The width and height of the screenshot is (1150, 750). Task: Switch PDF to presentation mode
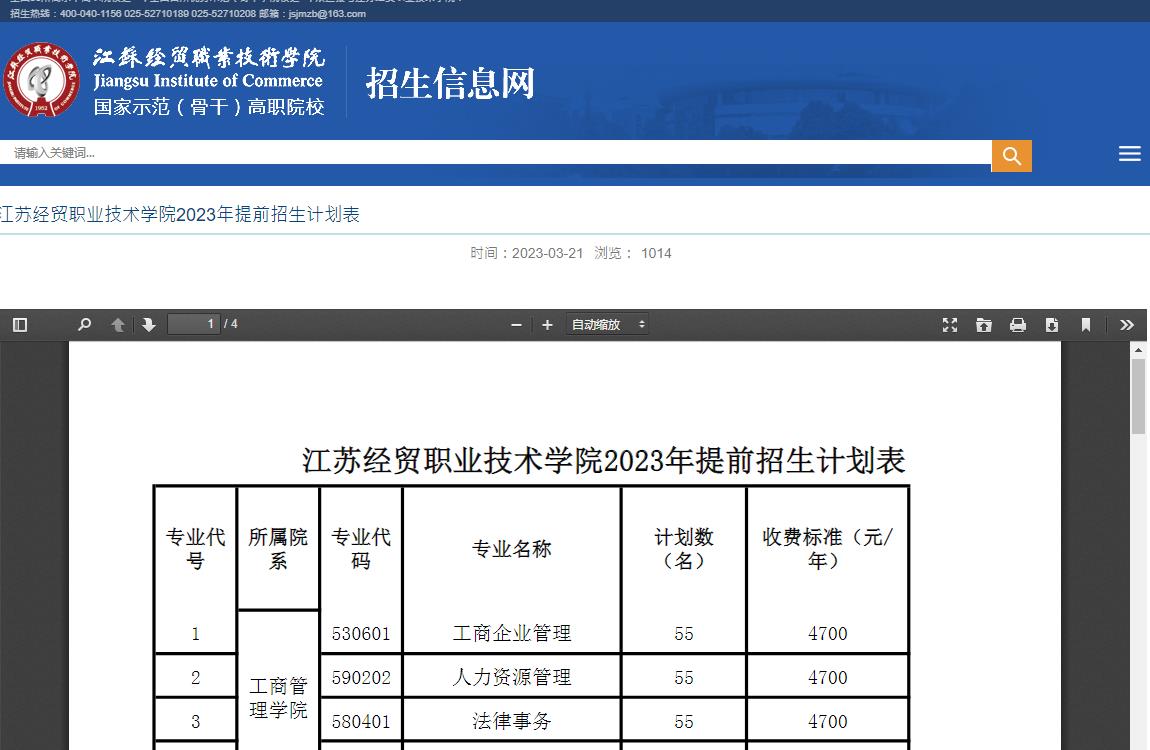tap(950, 325)
